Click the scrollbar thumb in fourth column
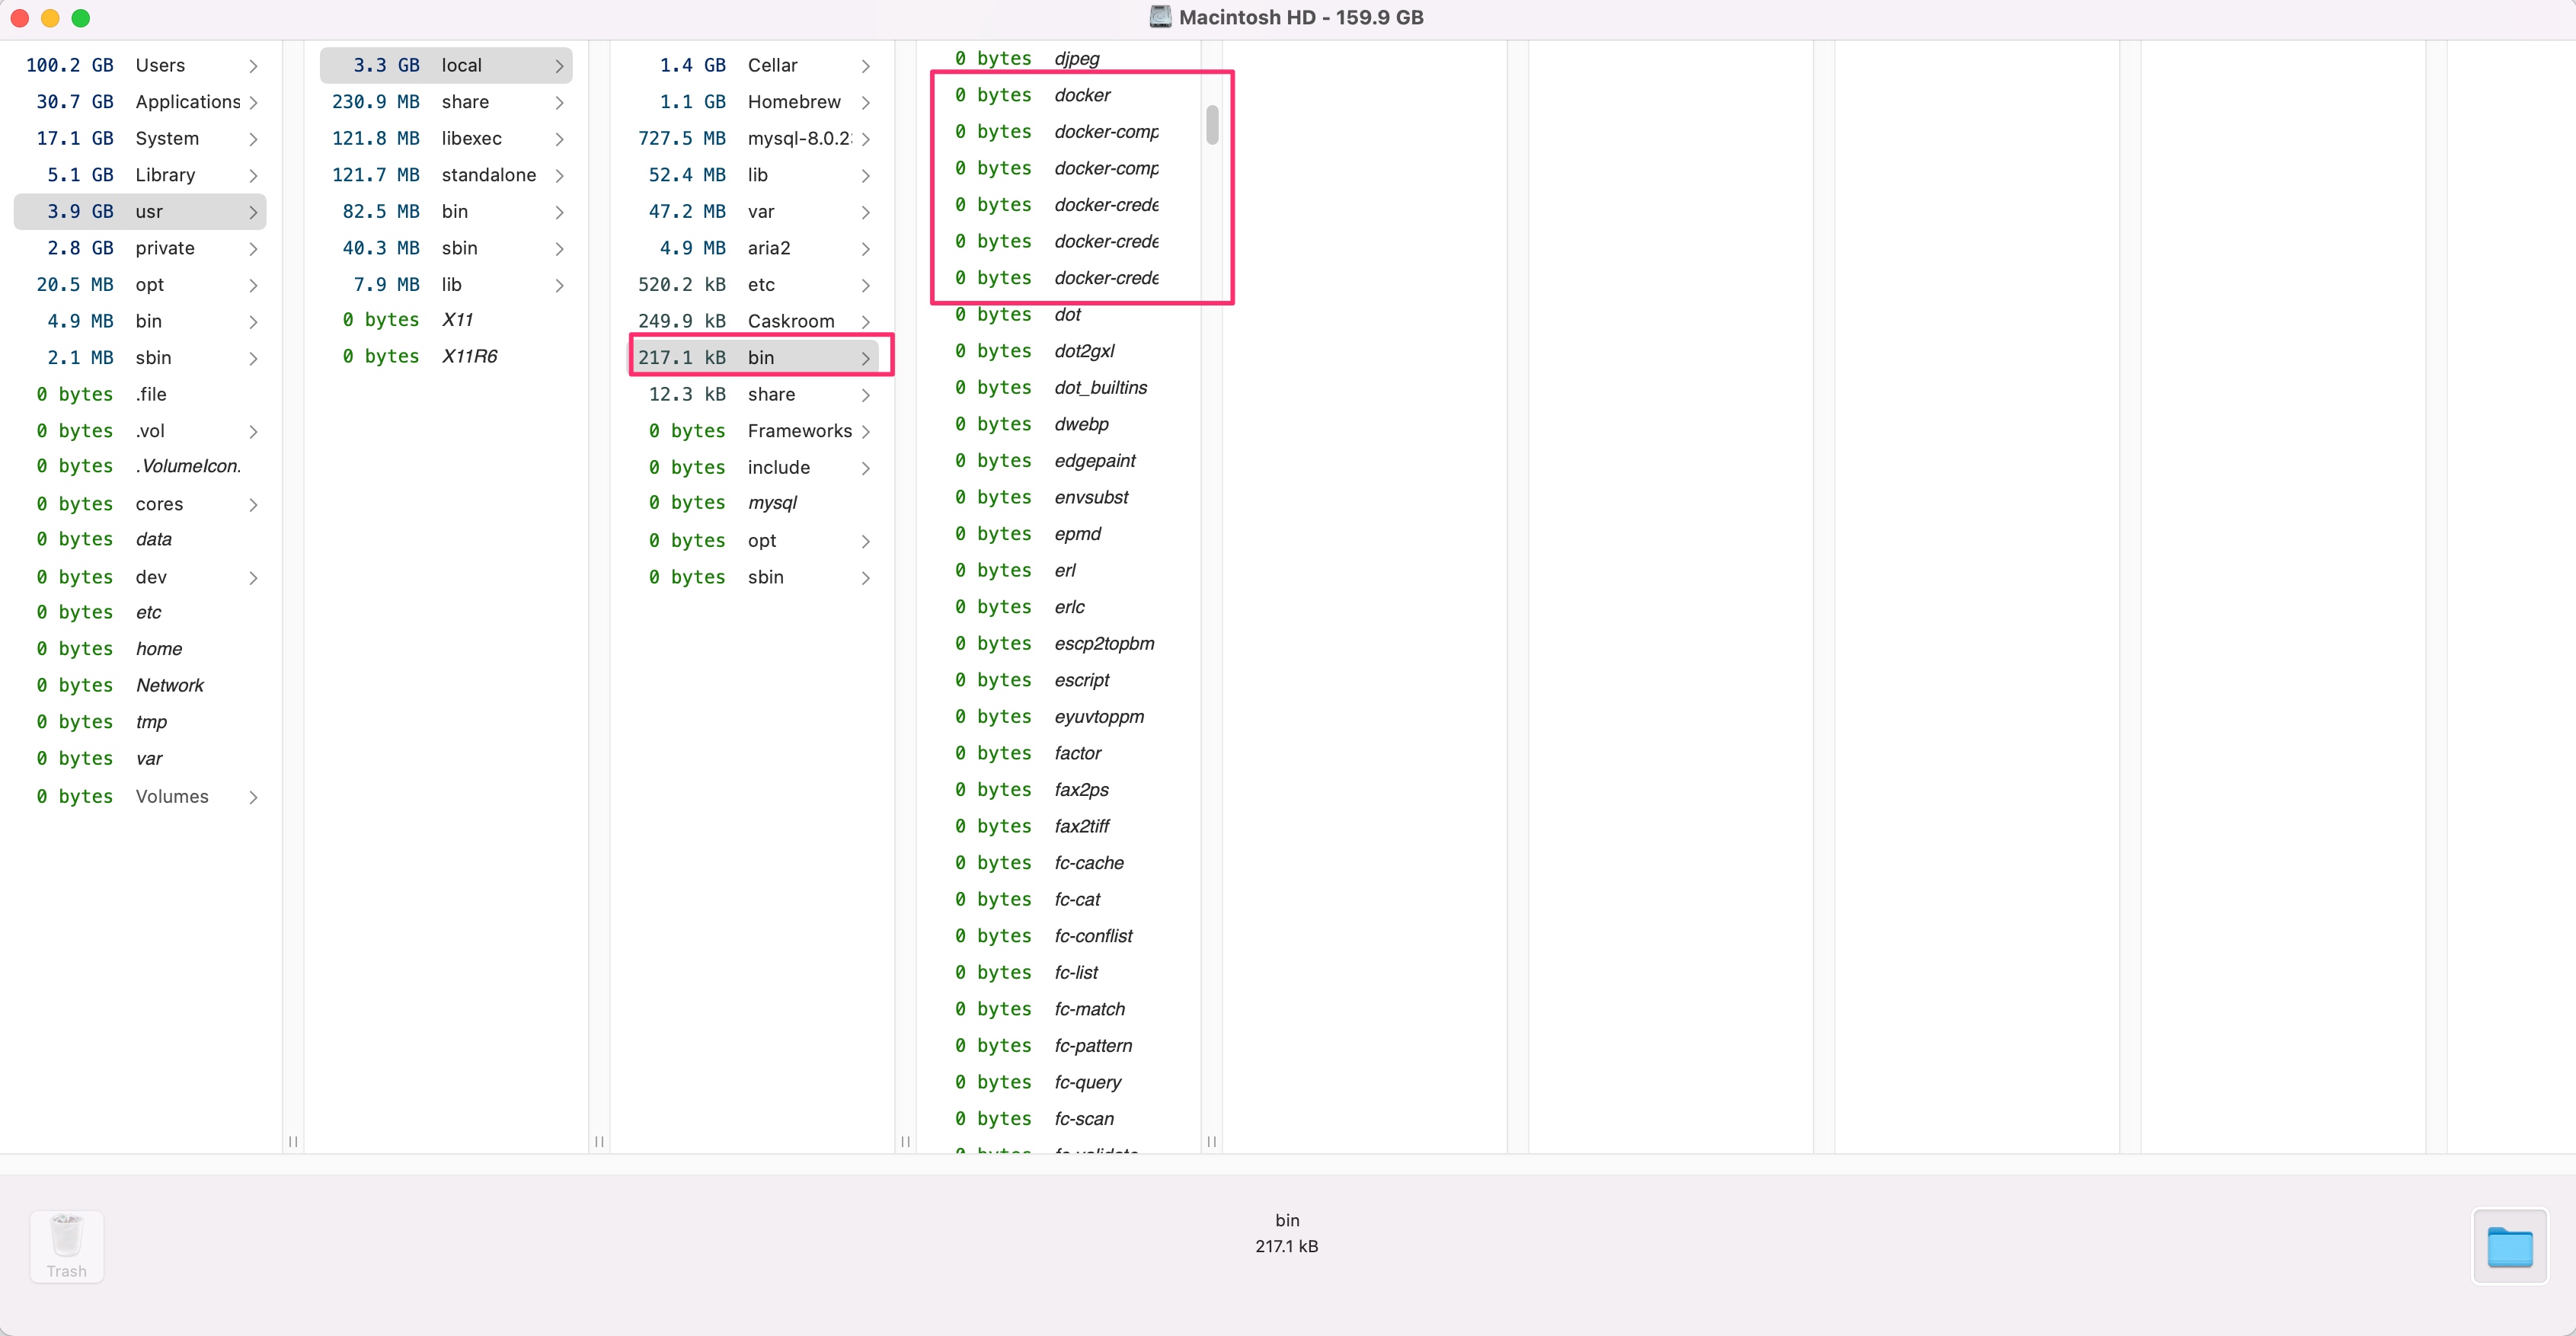Image resolution: width=2576 pixels, height=1336 pixels. point(1212,125)
